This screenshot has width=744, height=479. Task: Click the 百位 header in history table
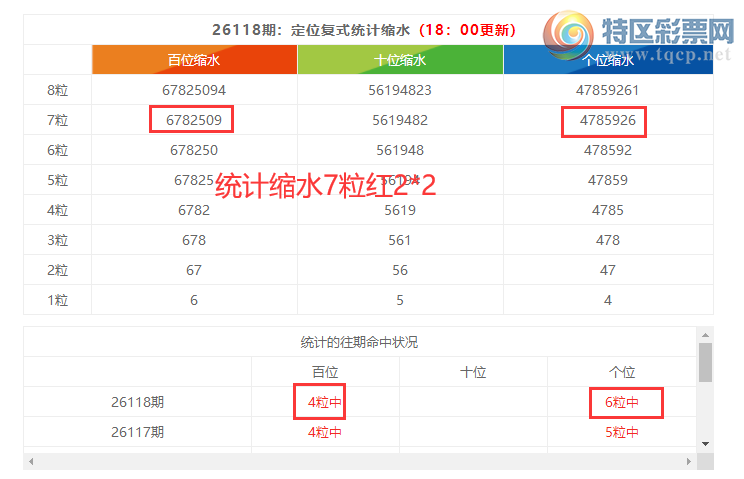[325, 372]
